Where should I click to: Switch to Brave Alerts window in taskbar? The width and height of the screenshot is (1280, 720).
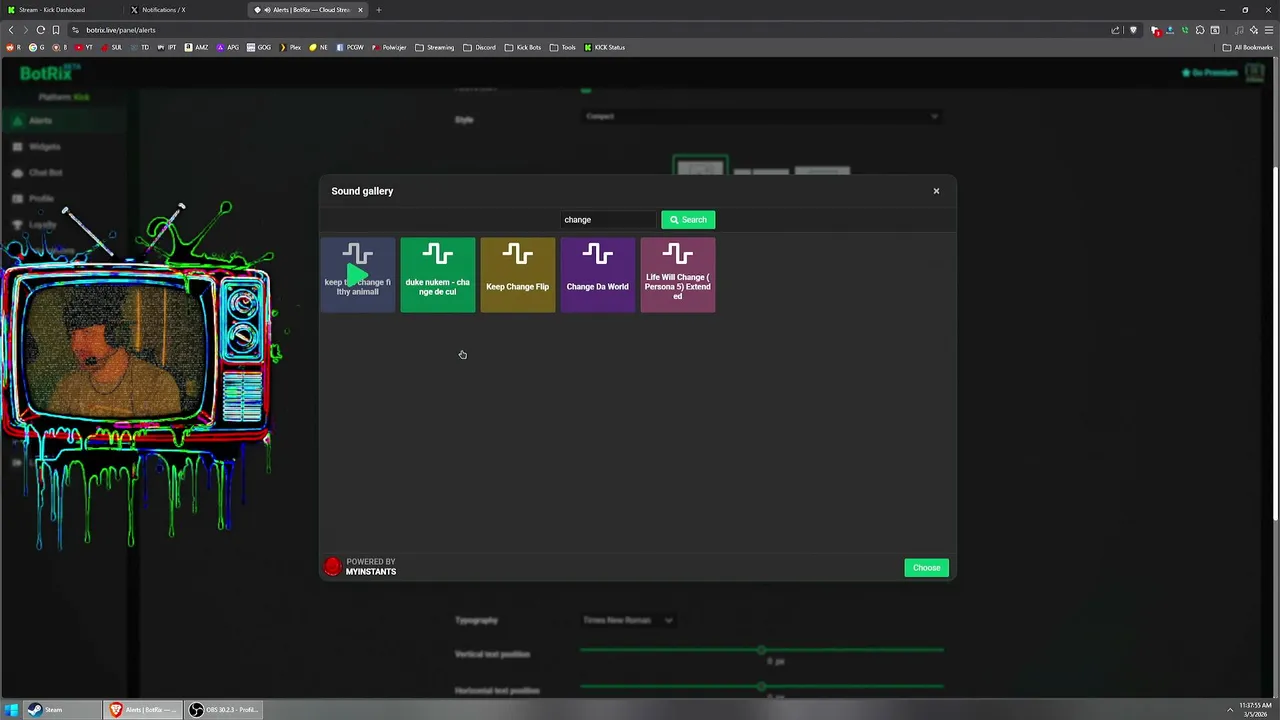click(142, 710)
